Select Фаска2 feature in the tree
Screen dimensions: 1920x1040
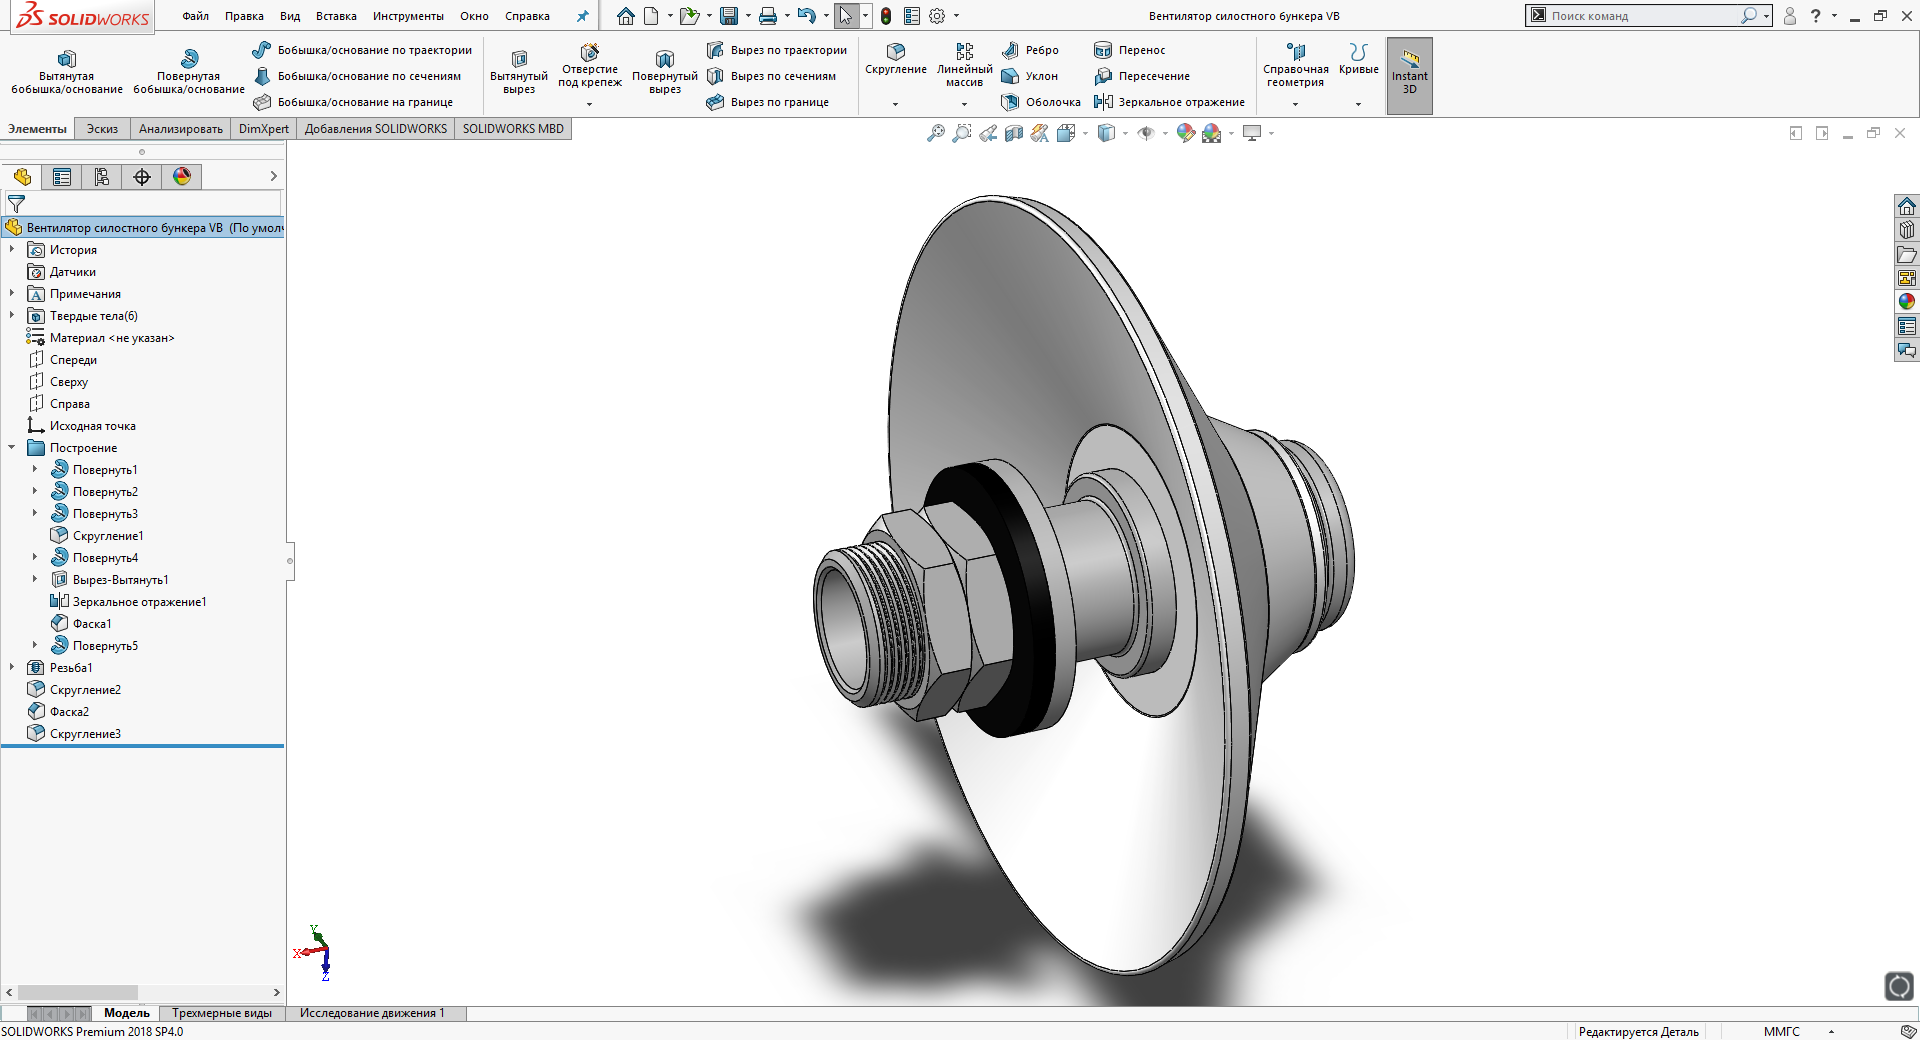[69, 712]
